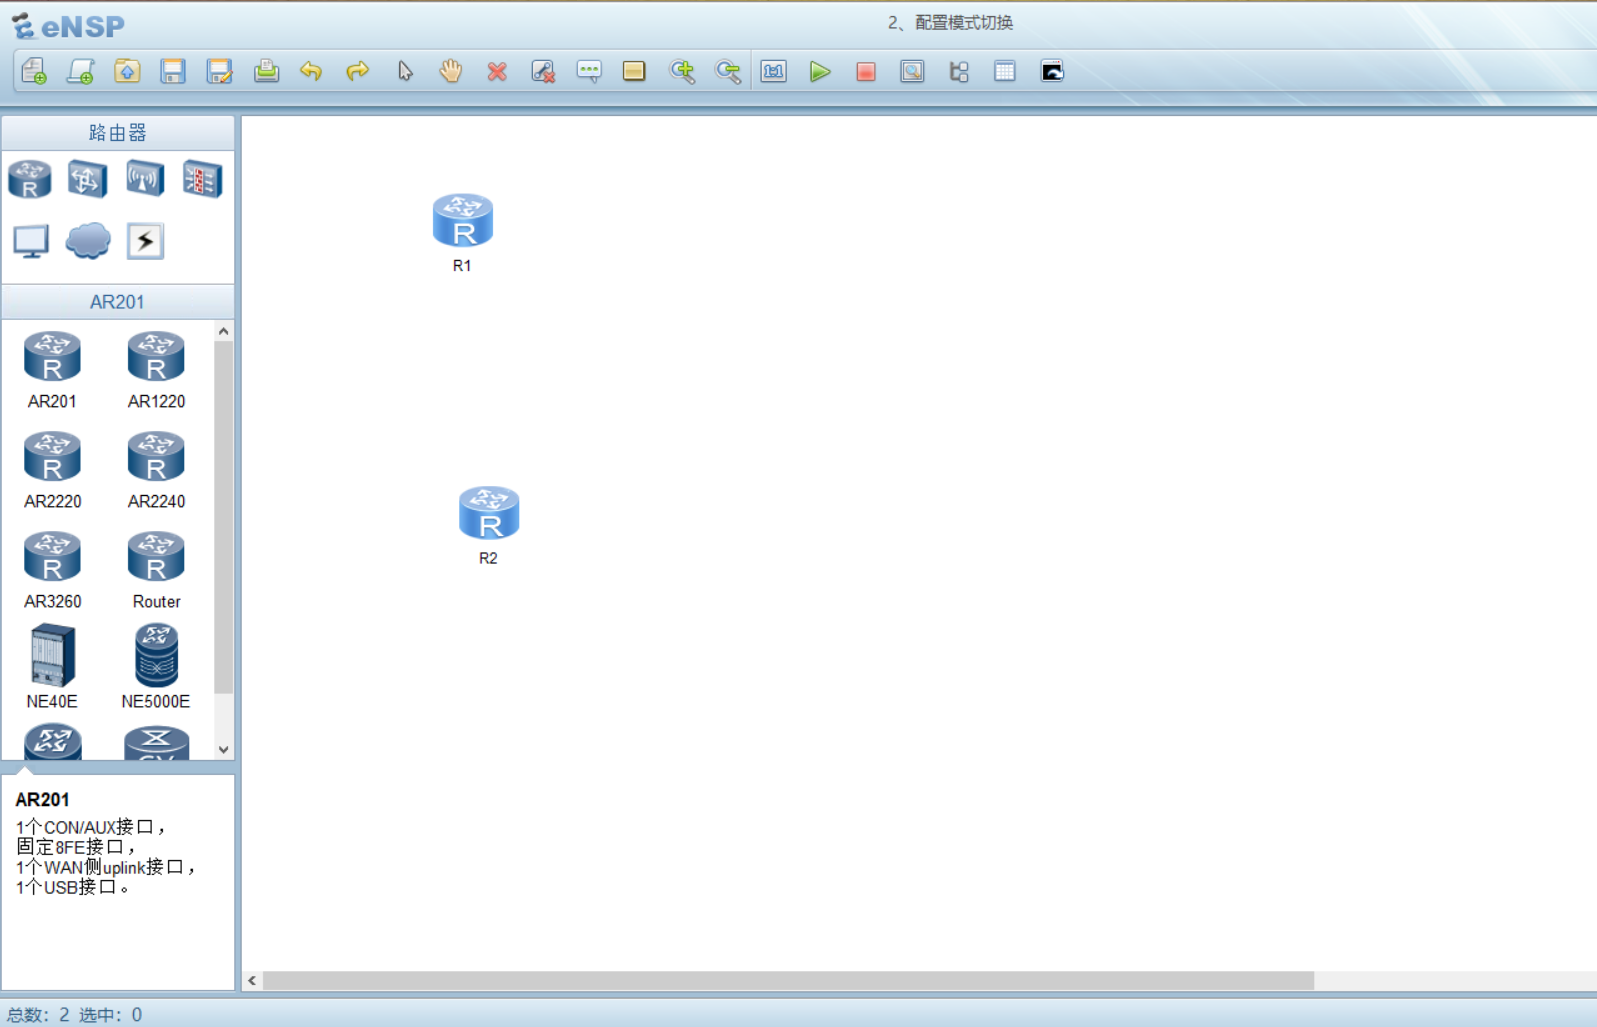Click the eNSP application logo
1597x1027 pixels.
coord(68,26)
